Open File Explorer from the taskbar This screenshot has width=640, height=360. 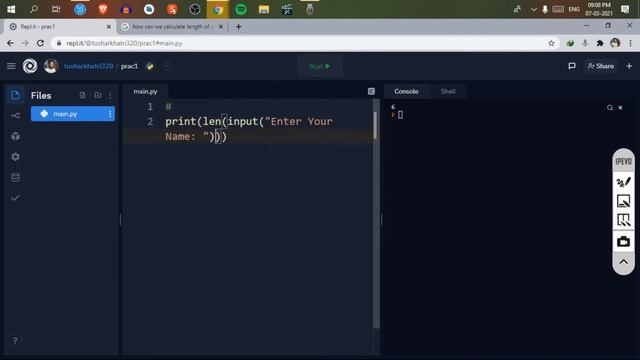[x=264, y=9]
